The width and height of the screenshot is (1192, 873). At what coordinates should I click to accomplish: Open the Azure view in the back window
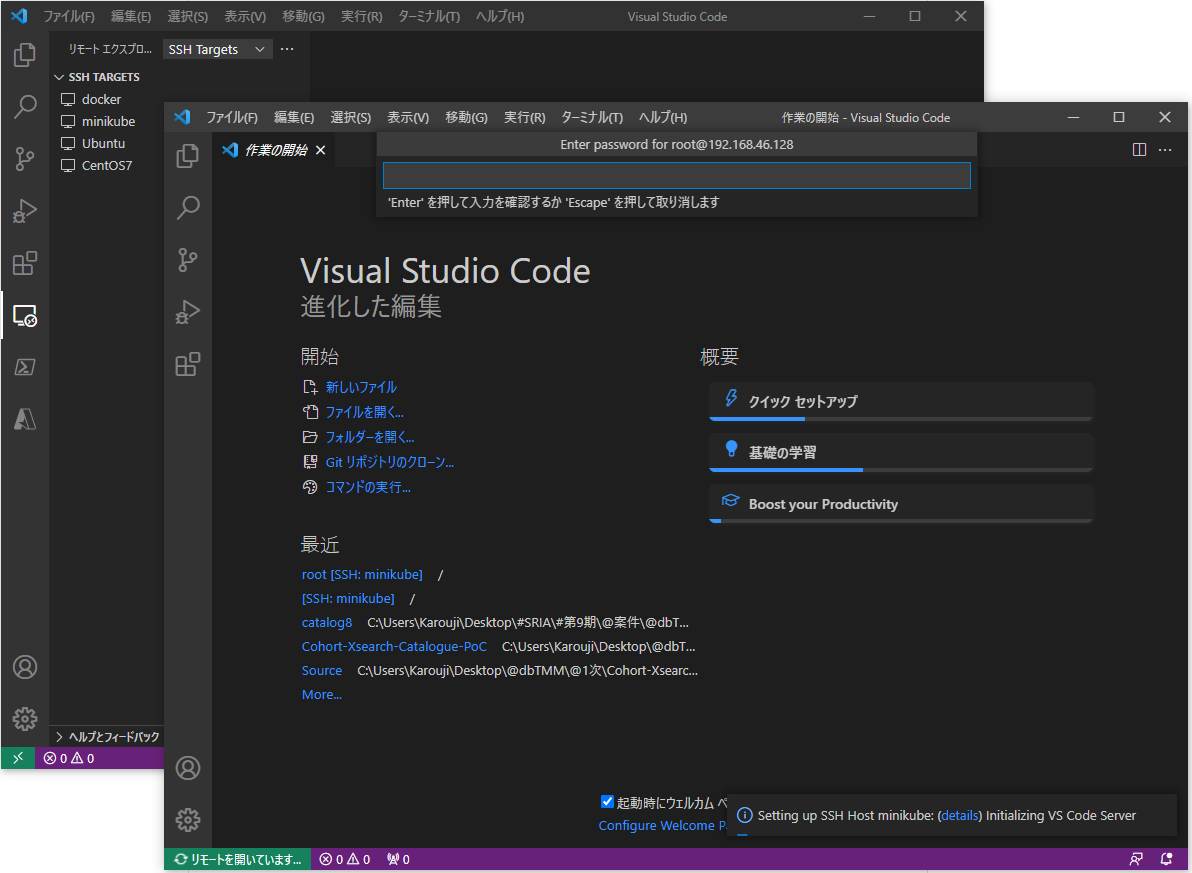click(25, 419)
